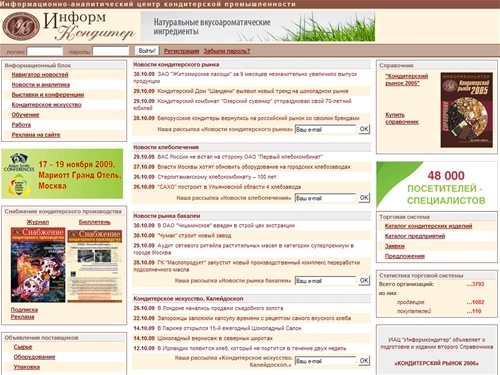Focus e-mail field for Калейдоскоп newsletter

tap(326, 361)
